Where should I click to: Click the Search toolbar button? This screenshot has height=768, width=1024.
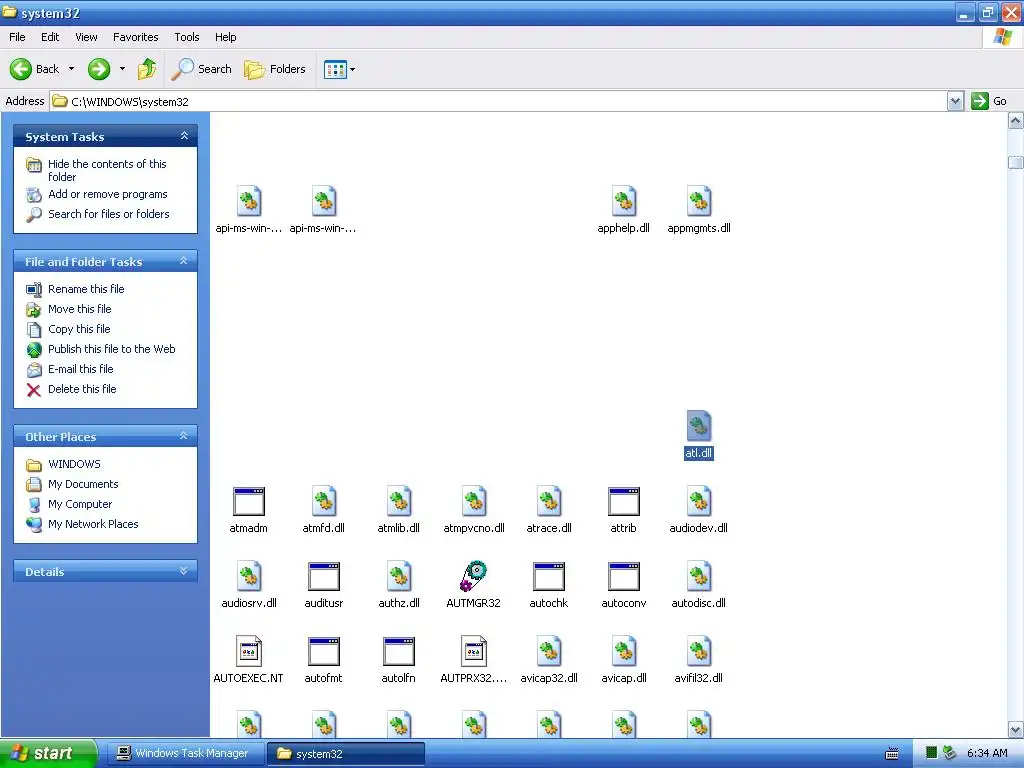click(202, 69)
